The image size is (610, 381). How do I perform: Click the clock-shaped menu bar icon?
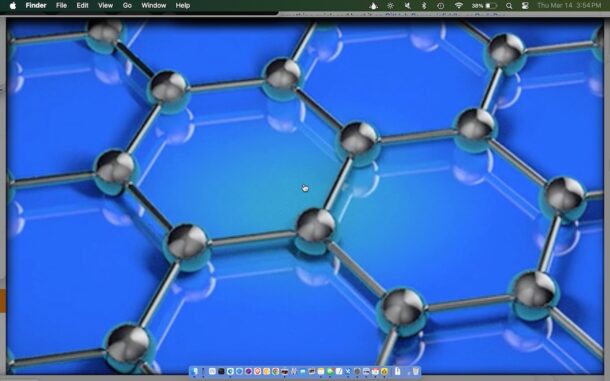(440, 5)
